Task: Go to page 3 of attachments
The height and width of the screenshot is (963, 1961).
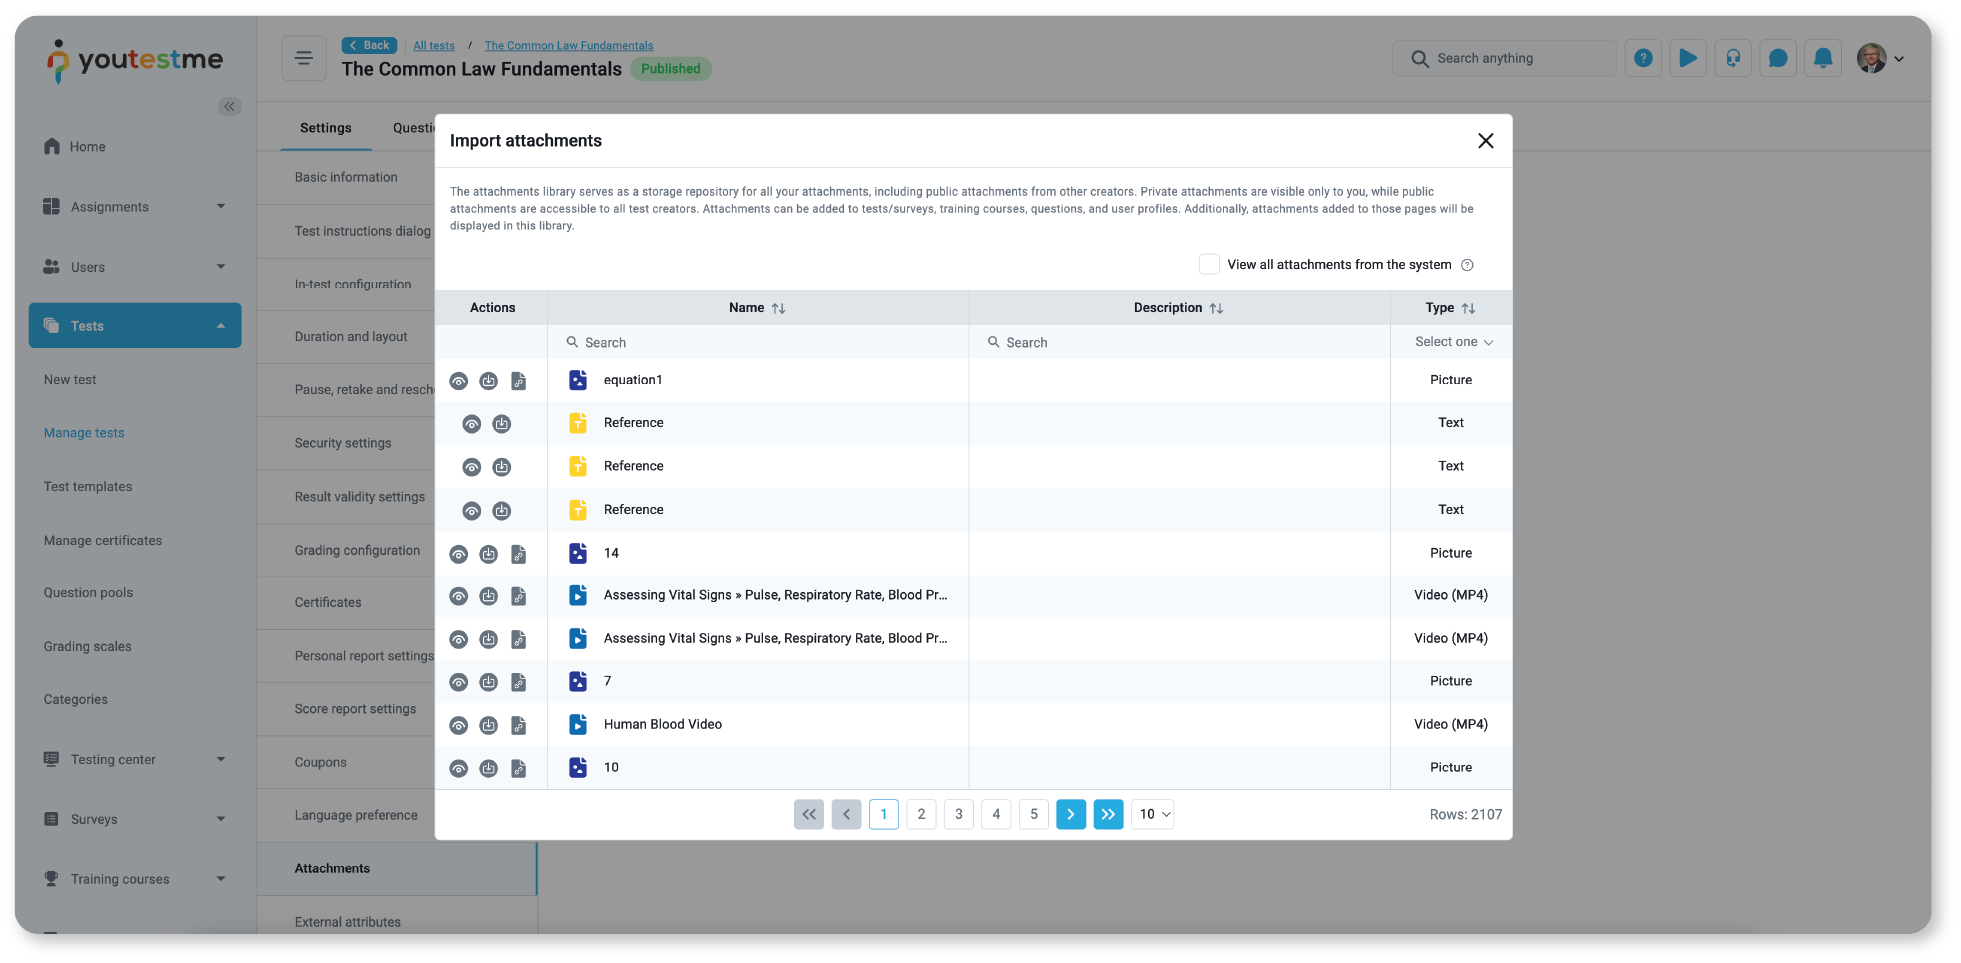Action: pyautogui.click(x=958, y=814)
